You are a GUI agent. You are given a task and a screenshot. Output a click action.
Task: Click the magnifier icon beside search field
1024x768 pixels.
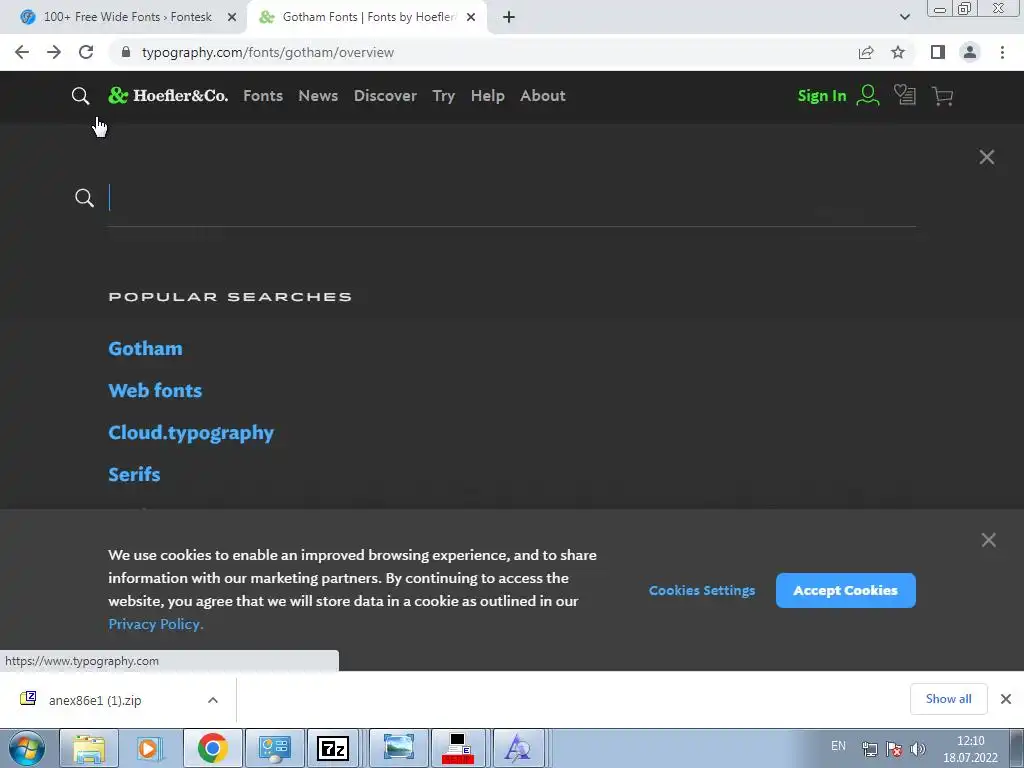coord(84,197)
